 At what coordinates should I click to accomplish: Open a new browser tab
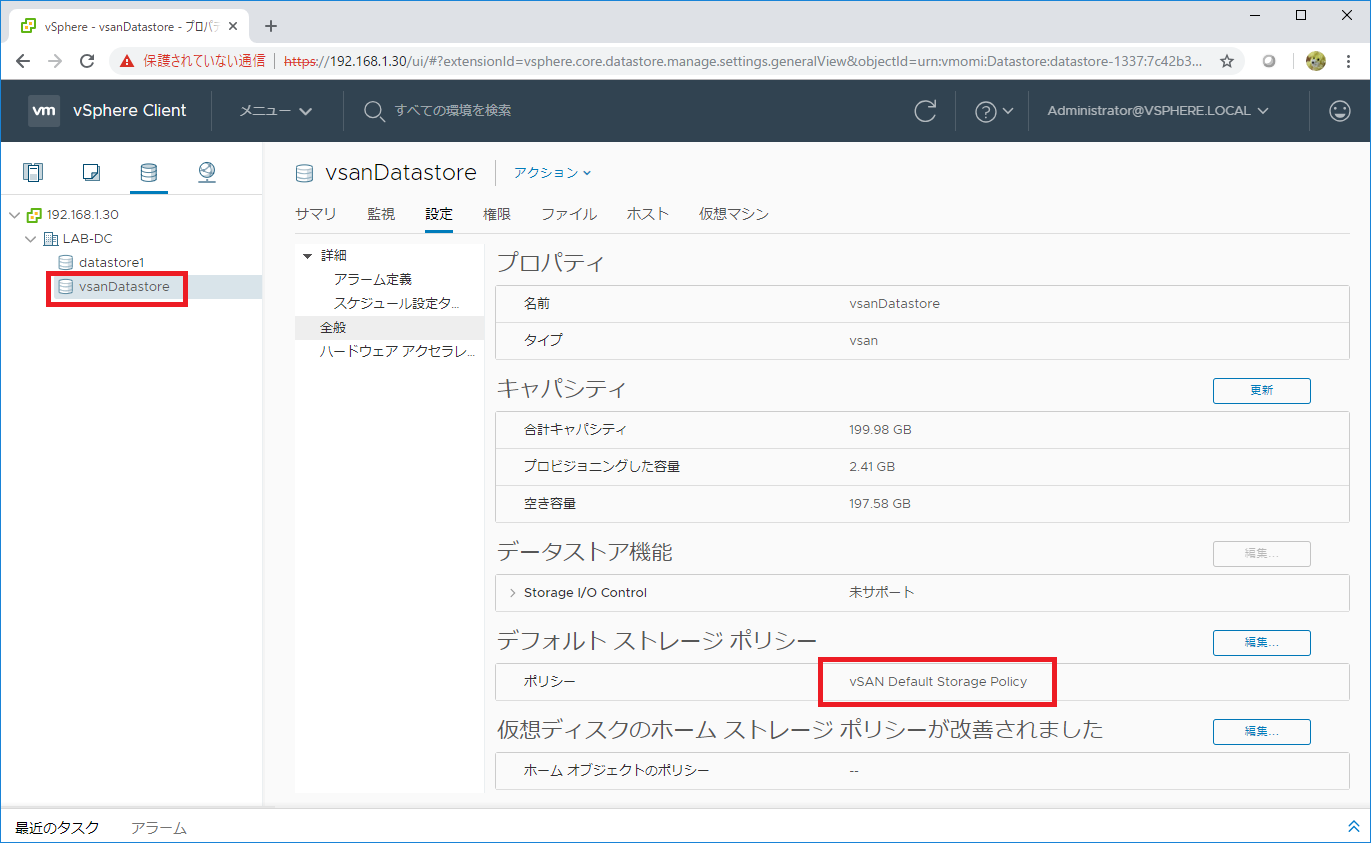(270, 26)
